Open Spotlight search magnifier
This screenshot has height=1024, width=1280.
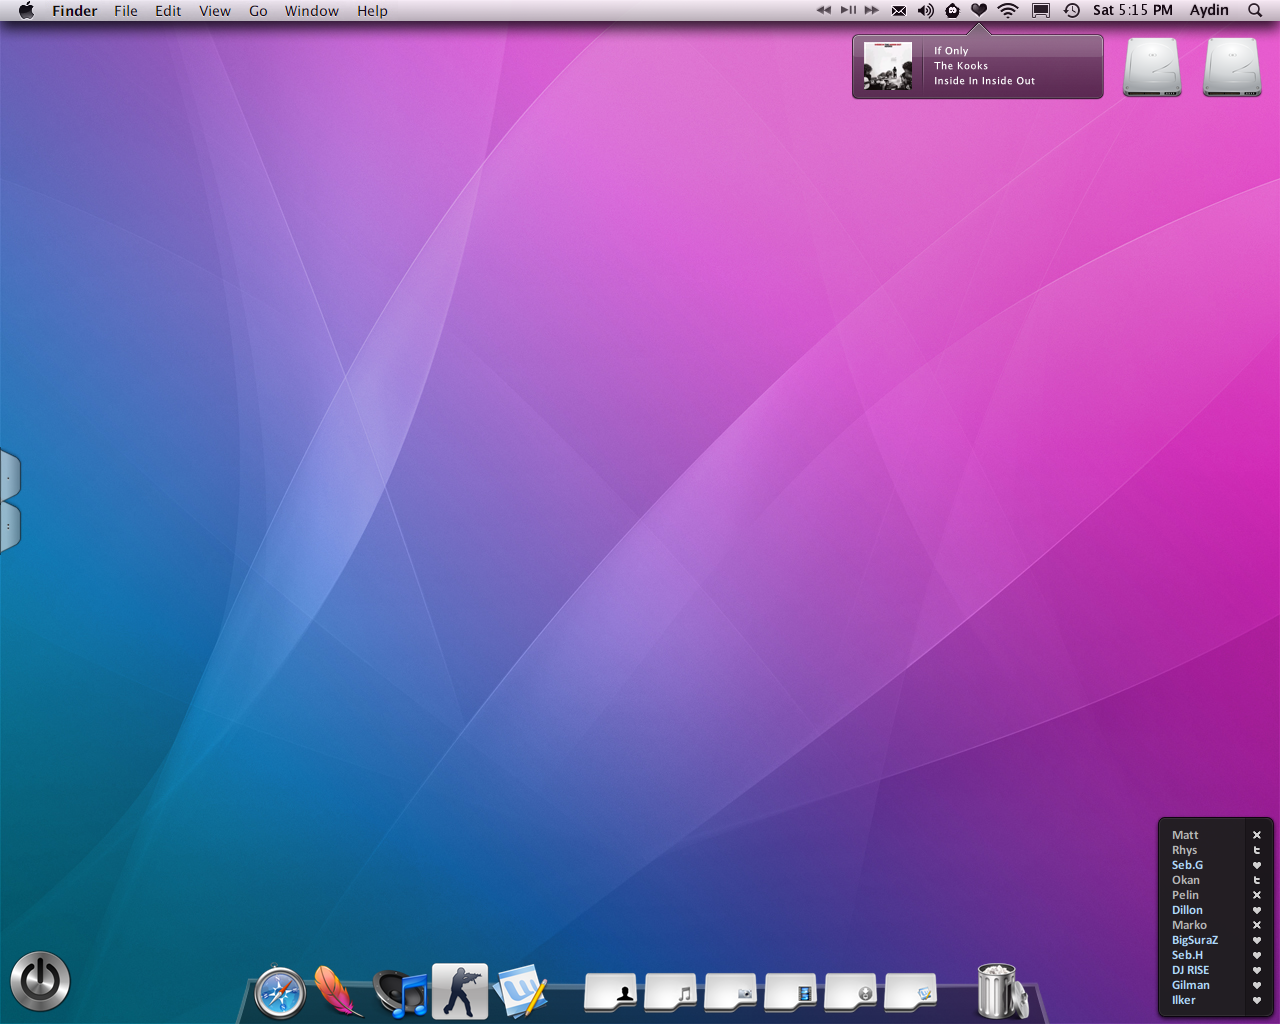coord(1255,11)
